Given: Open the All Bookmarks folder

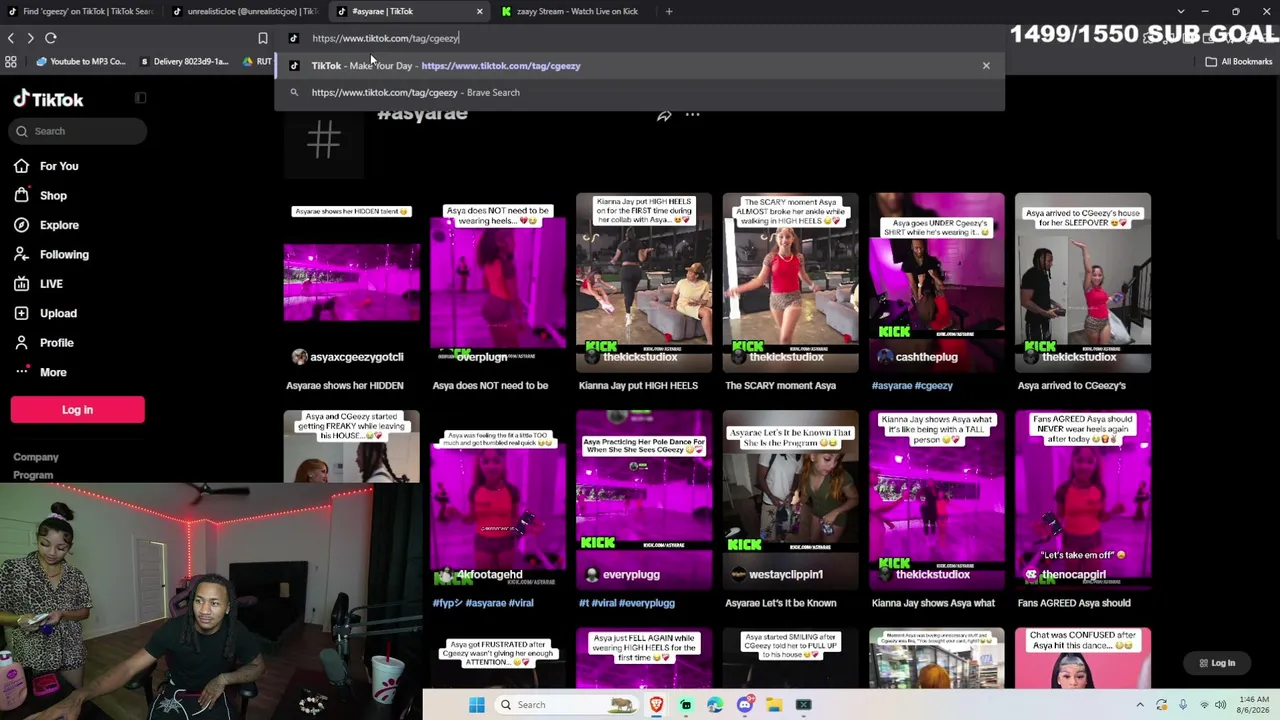Looking at the screenshot, I should [1238, 62].
